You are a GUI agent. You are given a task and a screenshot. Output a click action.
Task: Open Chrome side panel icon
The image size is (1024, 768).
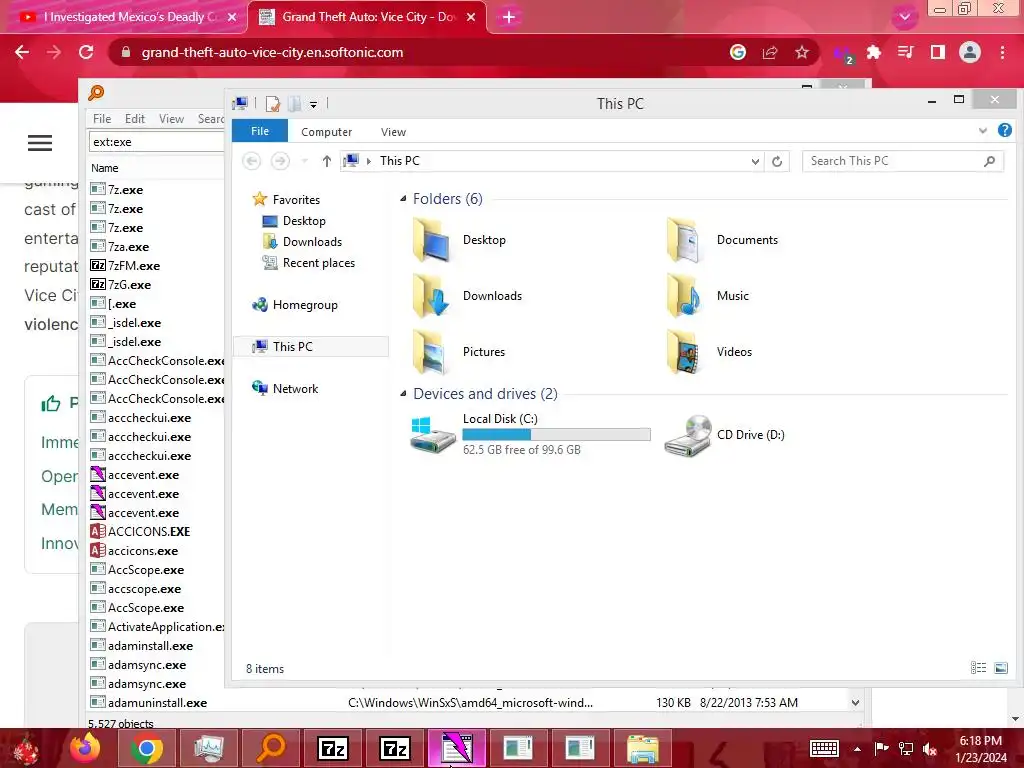click(x=938, y=52)
